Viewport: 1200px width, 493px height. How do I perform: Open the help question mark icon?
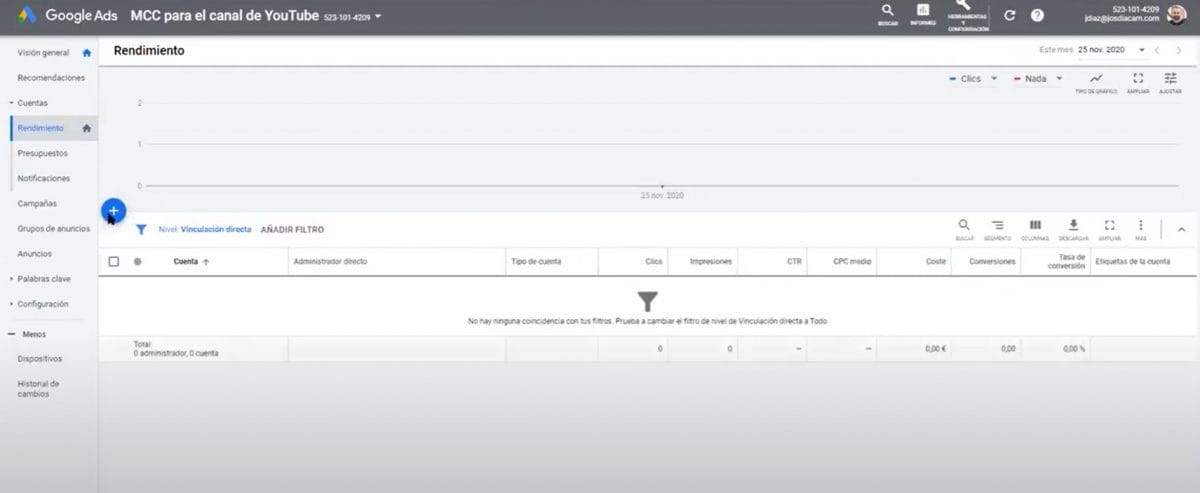[x=1037, y=15]
